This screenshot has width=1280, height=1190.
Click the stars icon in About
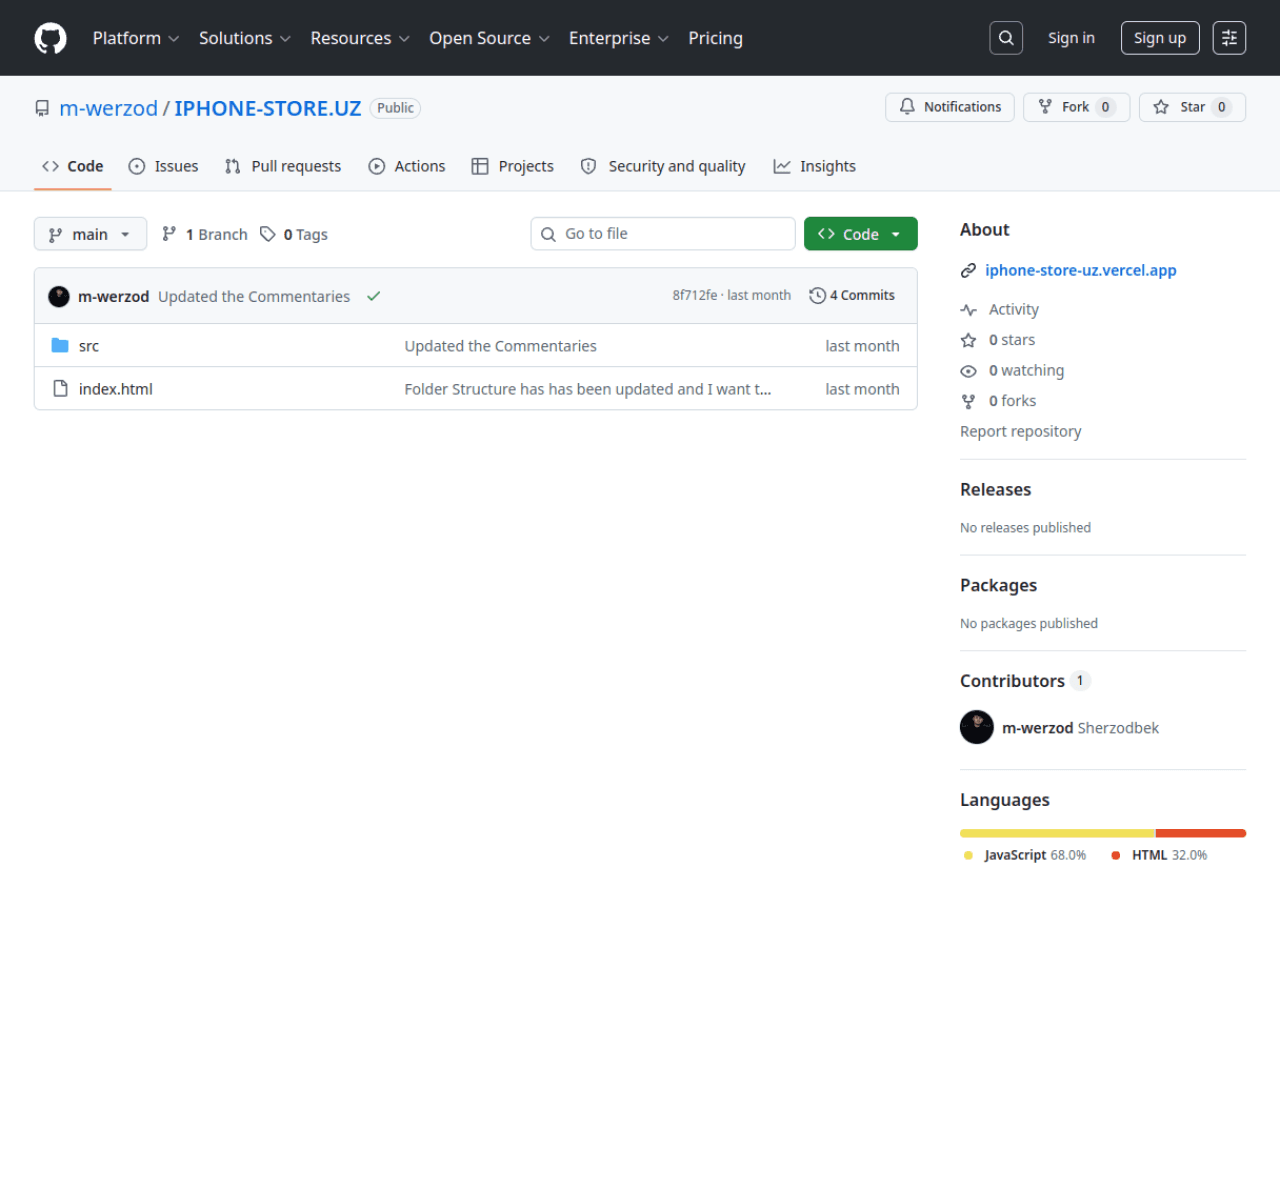968,341
